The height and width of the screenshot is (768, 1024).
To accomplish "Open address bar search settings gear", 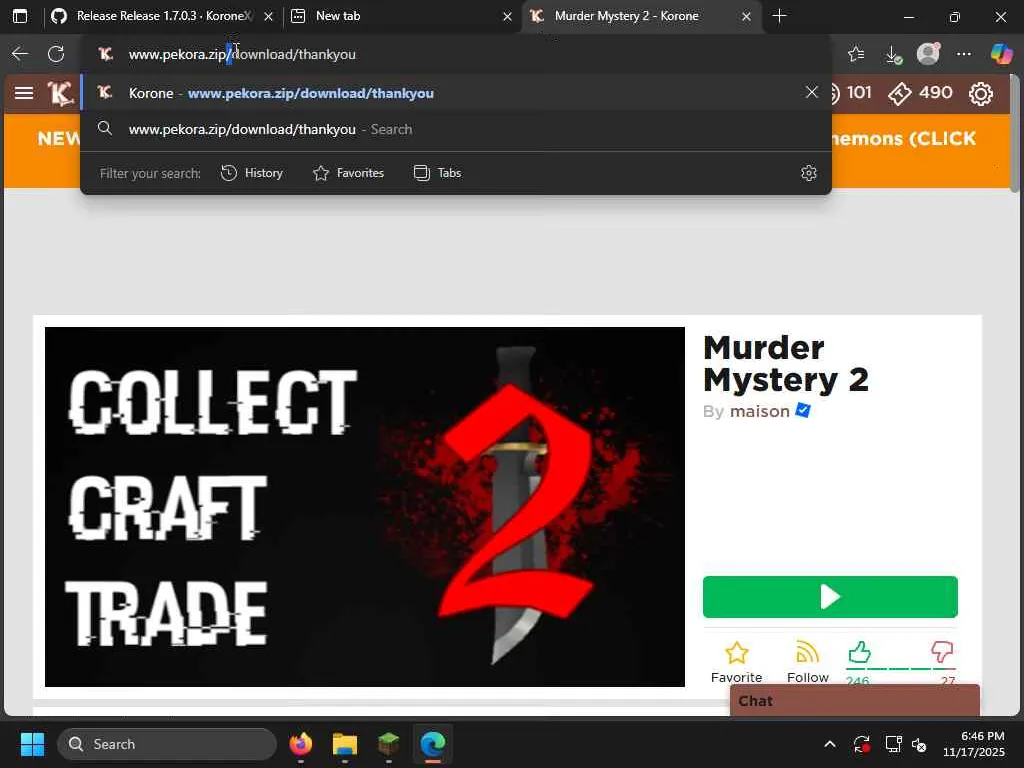I will pyautogui.click(x=808, y=173).
